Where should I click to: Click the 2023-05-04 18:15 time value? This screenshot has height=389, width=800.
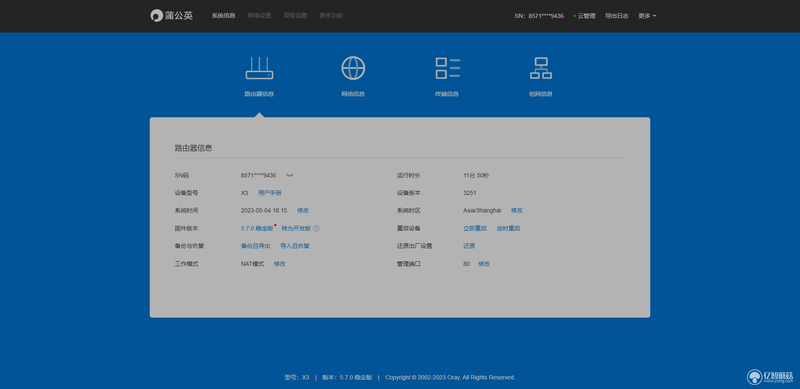pyautogui.click(x=264, y=210)
